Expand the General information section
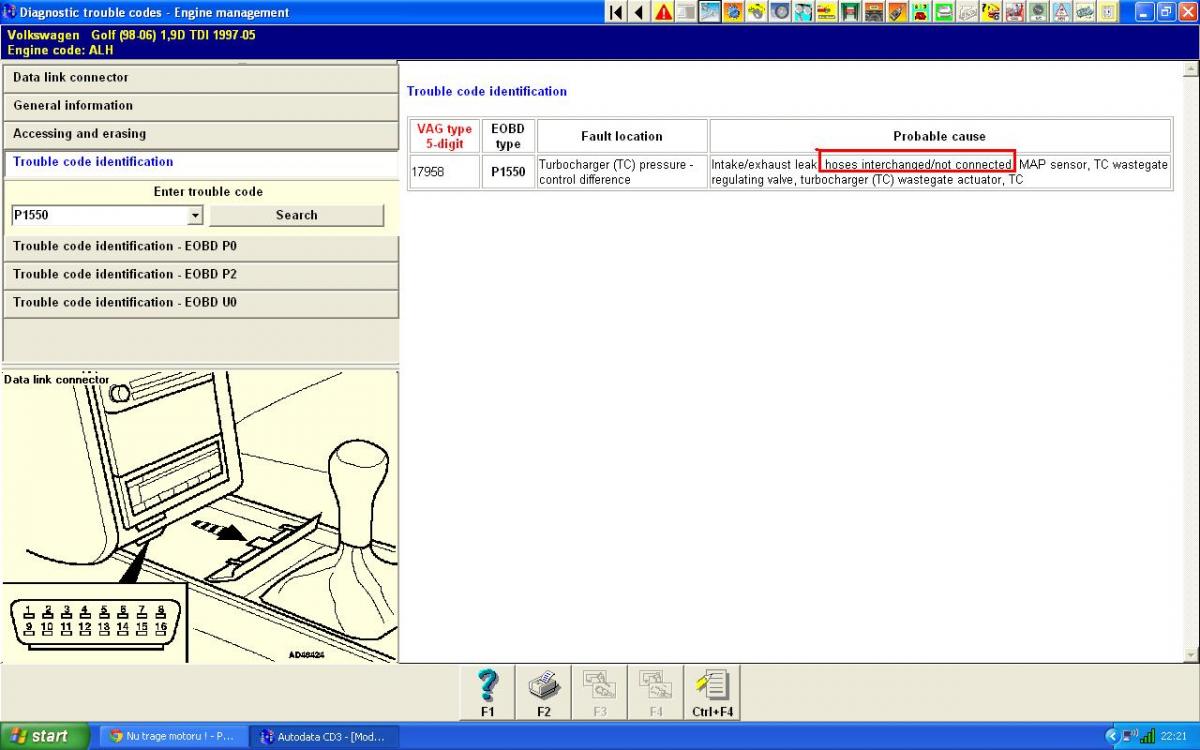Image resolution: width=1200 pixels, height=750 pixels. (200, 106)
